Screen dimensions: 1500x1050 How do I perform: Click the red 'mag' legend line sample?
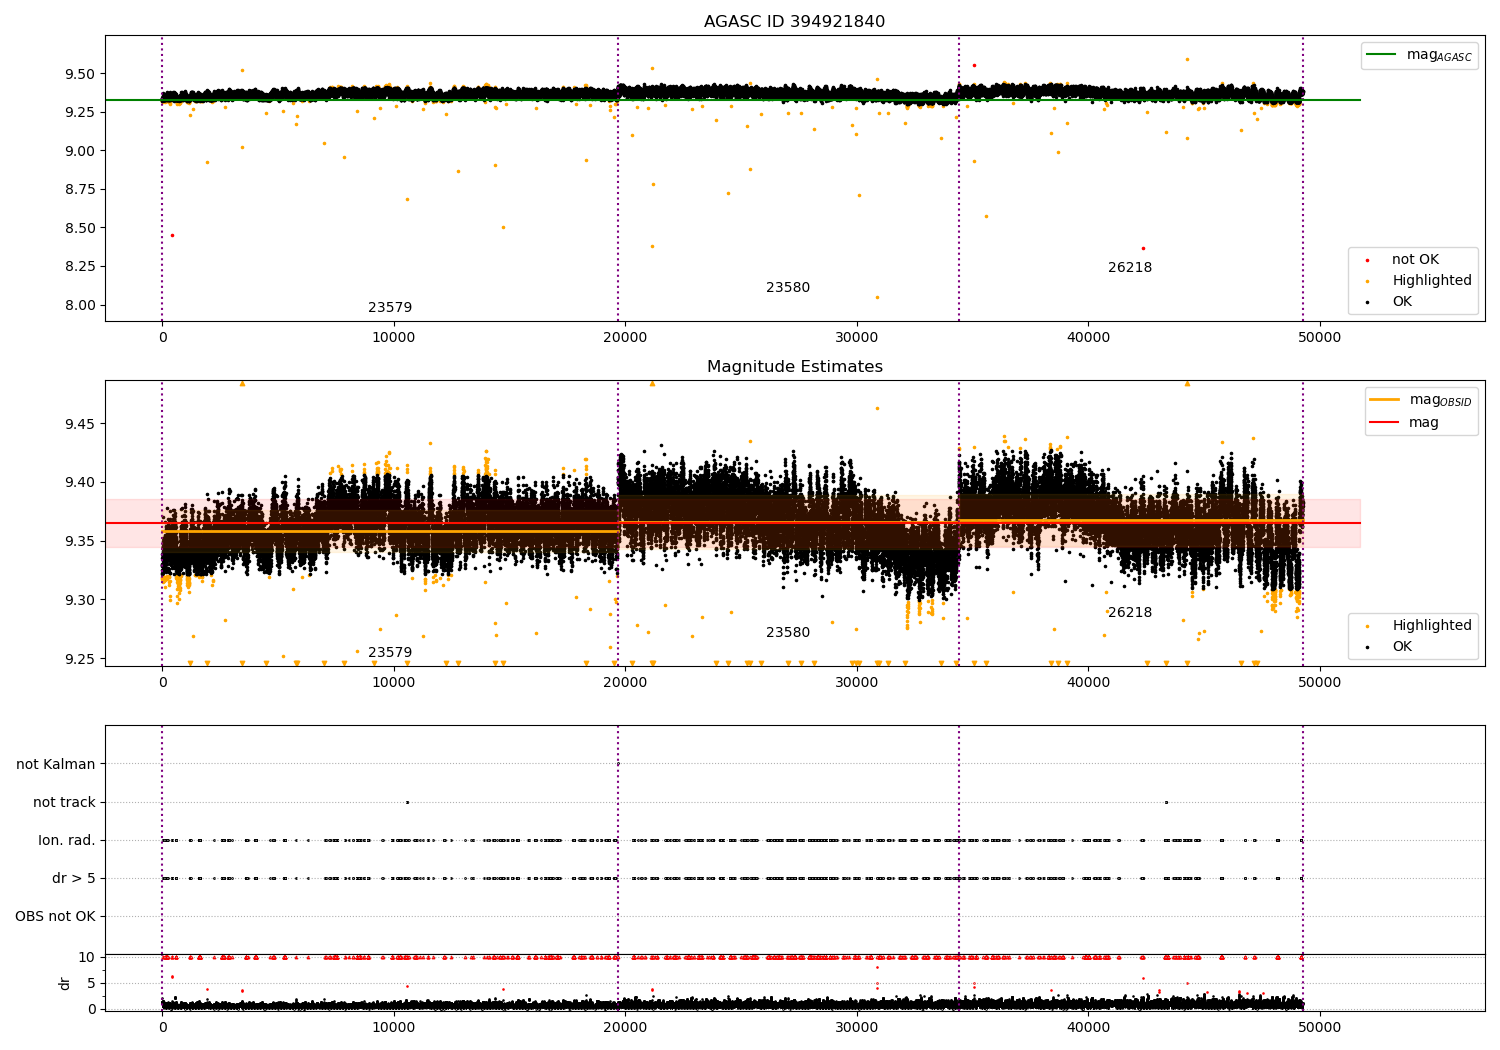[1386, 423]
